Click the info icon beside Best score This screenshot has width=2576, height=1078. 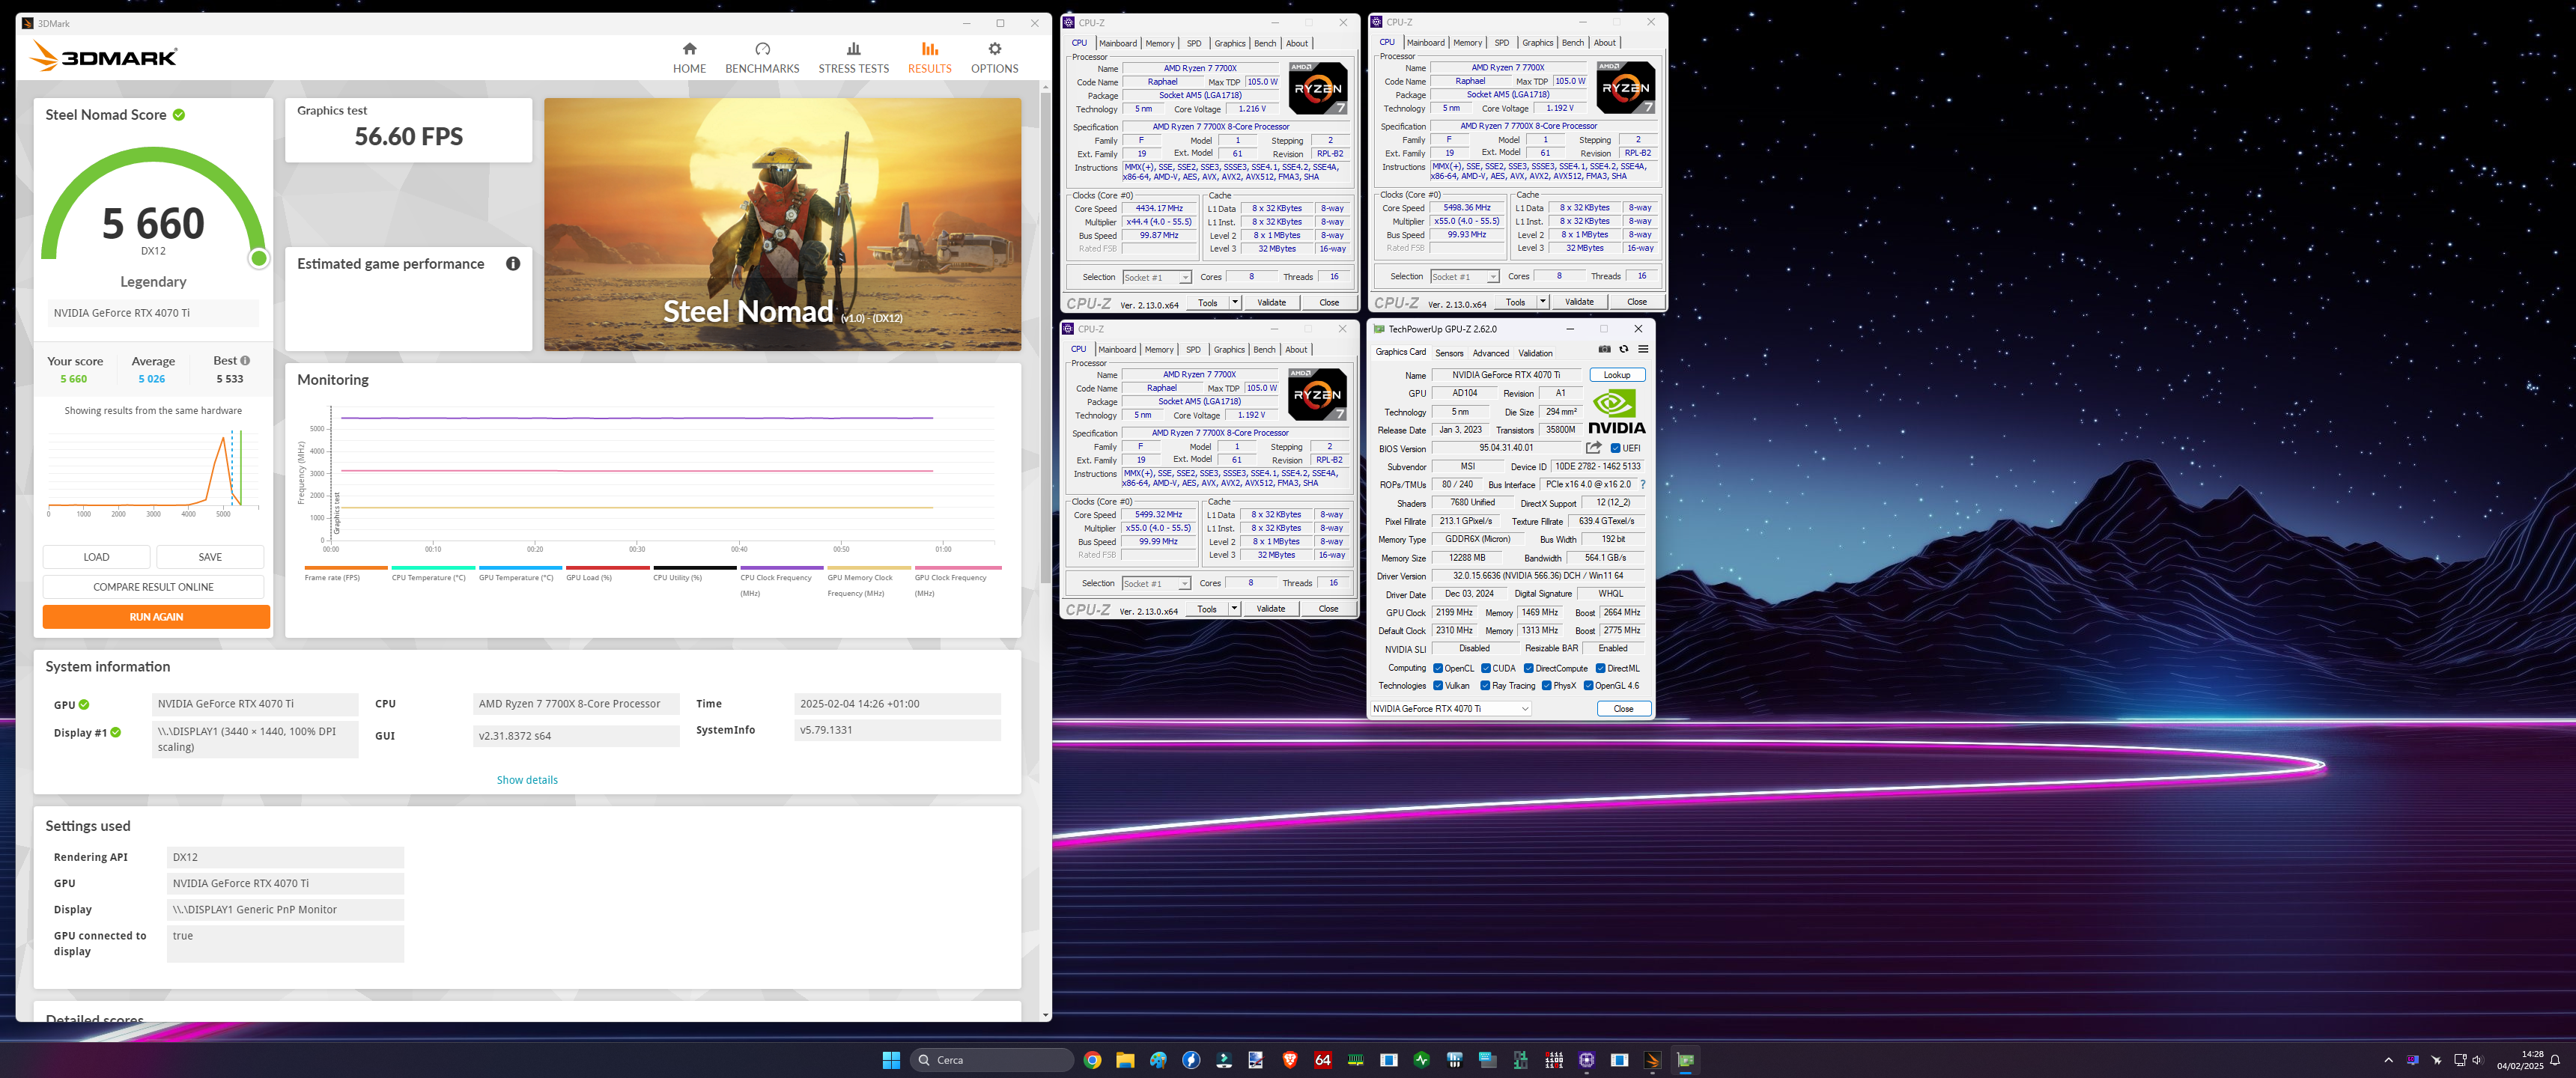pos(245,361)
